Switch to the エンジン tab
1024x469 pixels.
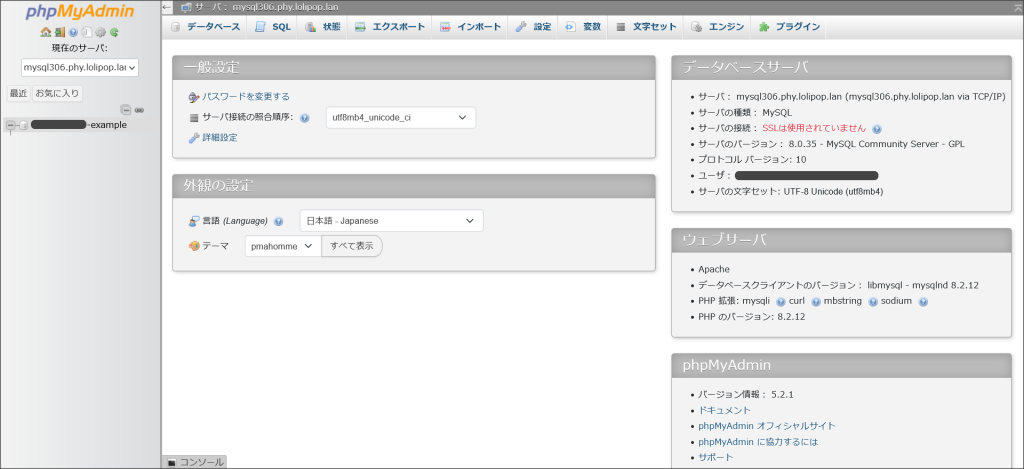point(718,27)
